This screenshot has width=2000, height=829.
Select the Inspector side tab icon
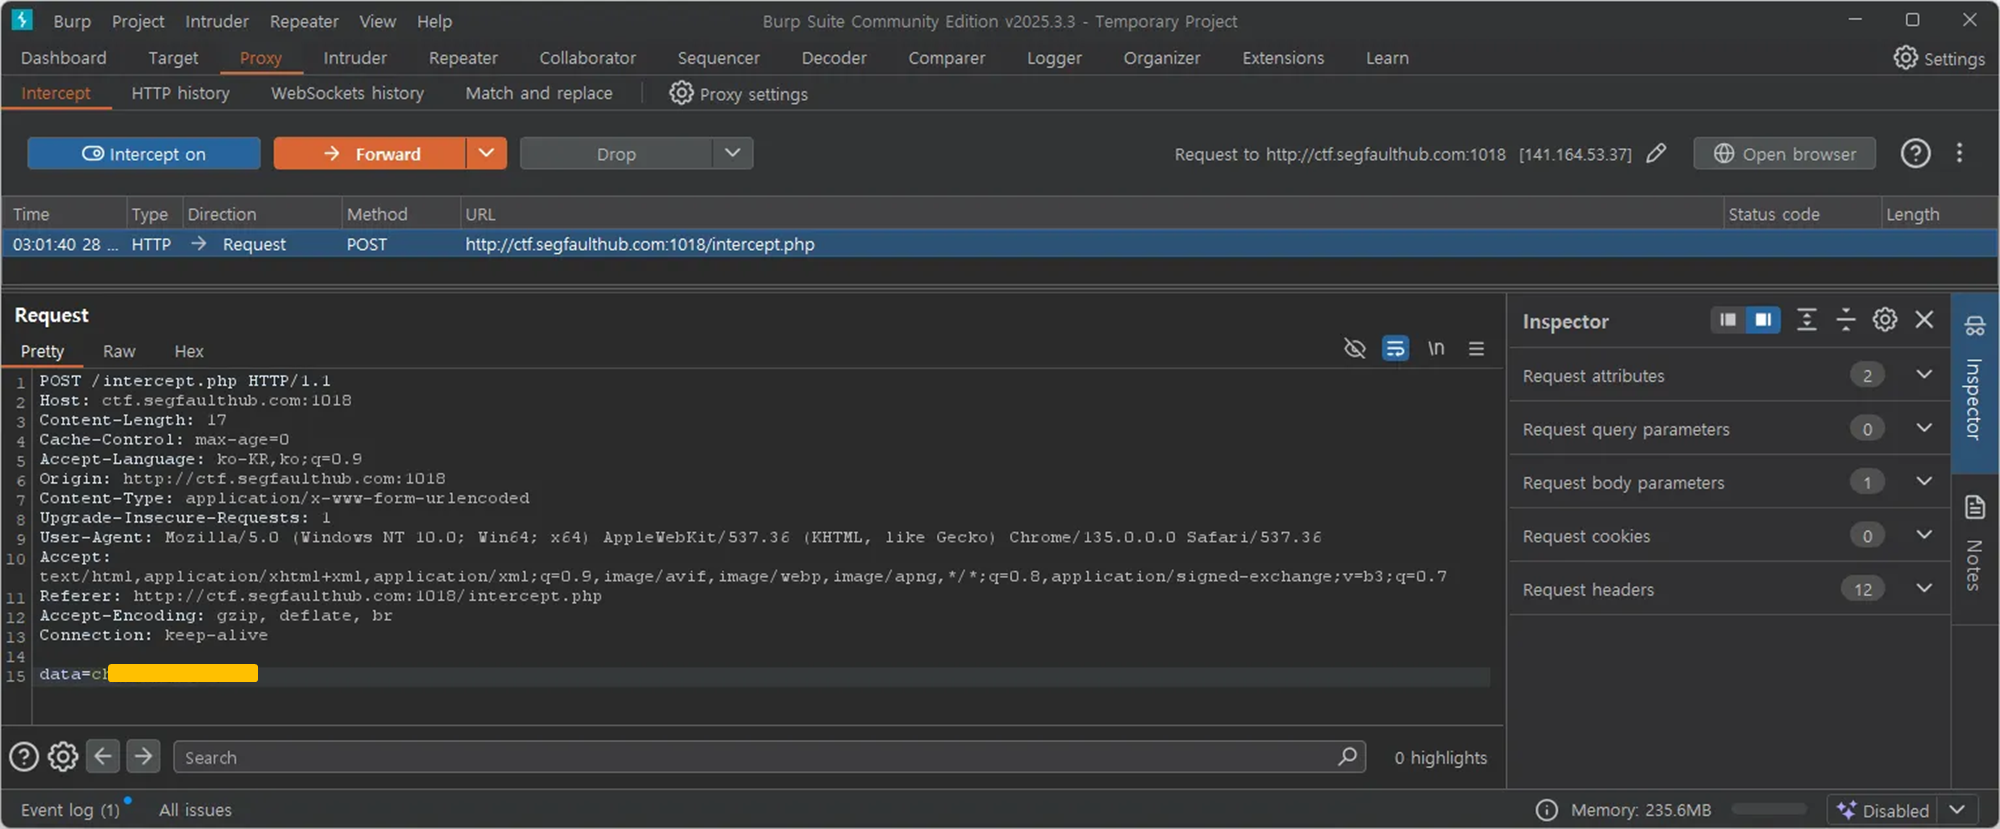click(x=1975, y=326)
